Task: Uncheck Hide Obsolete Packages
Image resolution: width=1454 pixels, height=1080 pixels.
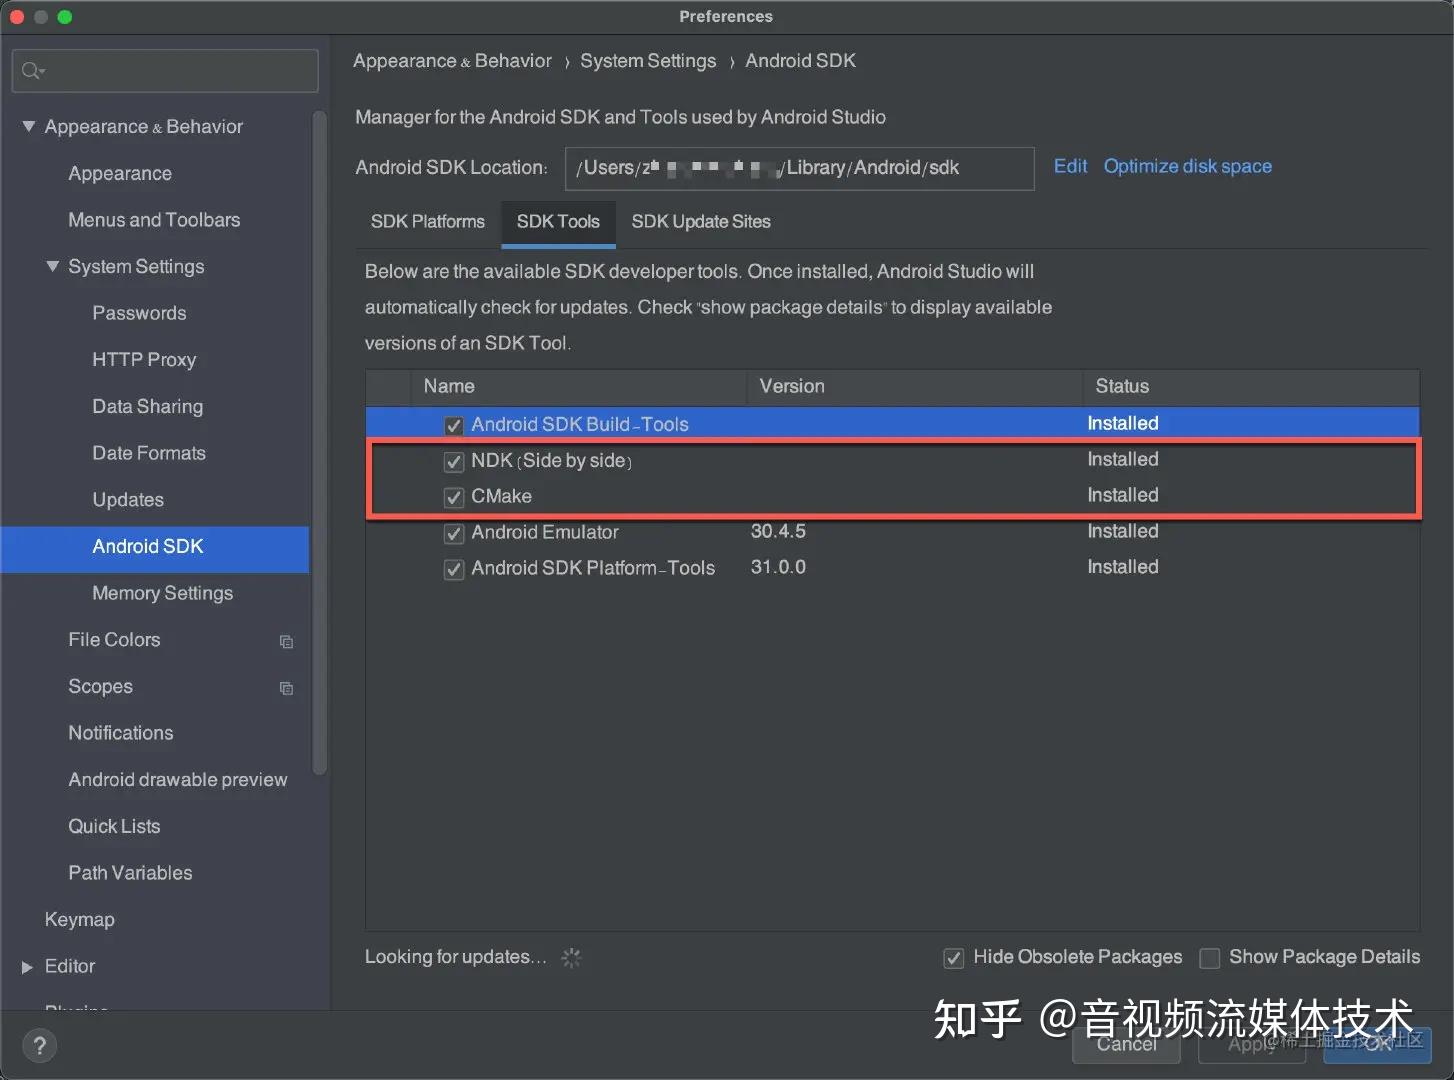Action: tap(953, 958)
